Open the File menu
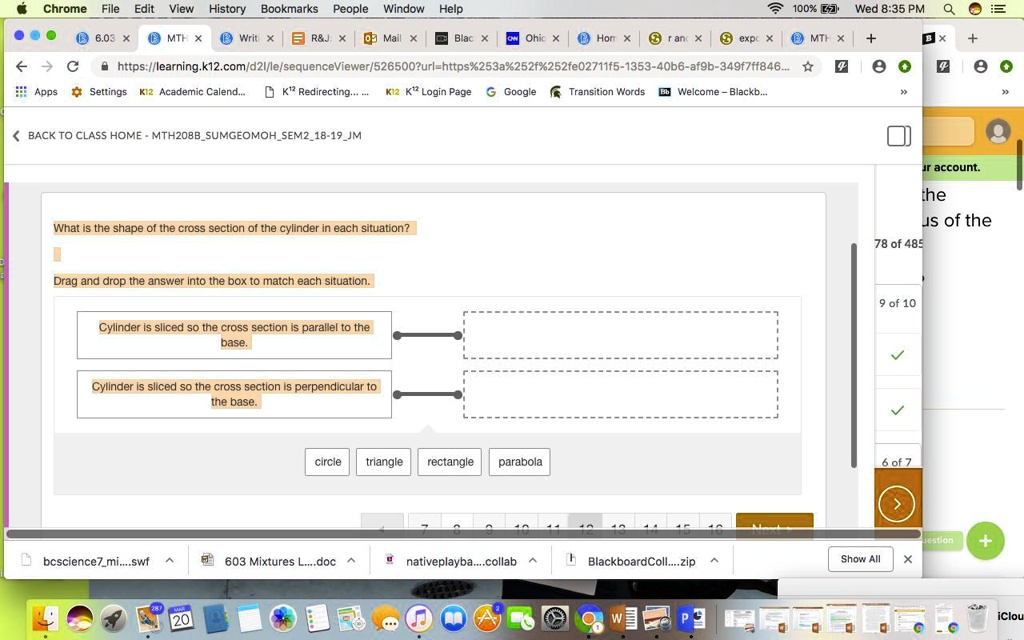 [x=110, y=8]
